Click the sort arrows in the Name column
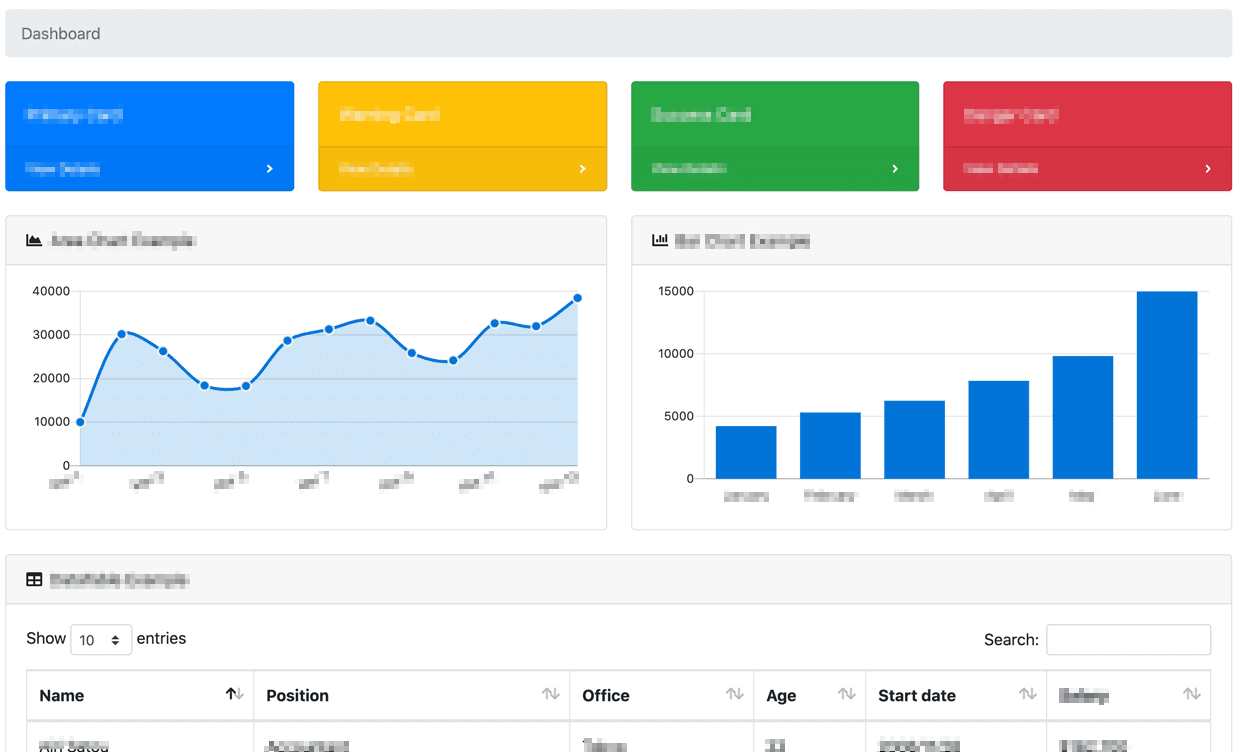Image resolution: width=1242 pixels, height=752 pixels. click(x=235, y=694)
